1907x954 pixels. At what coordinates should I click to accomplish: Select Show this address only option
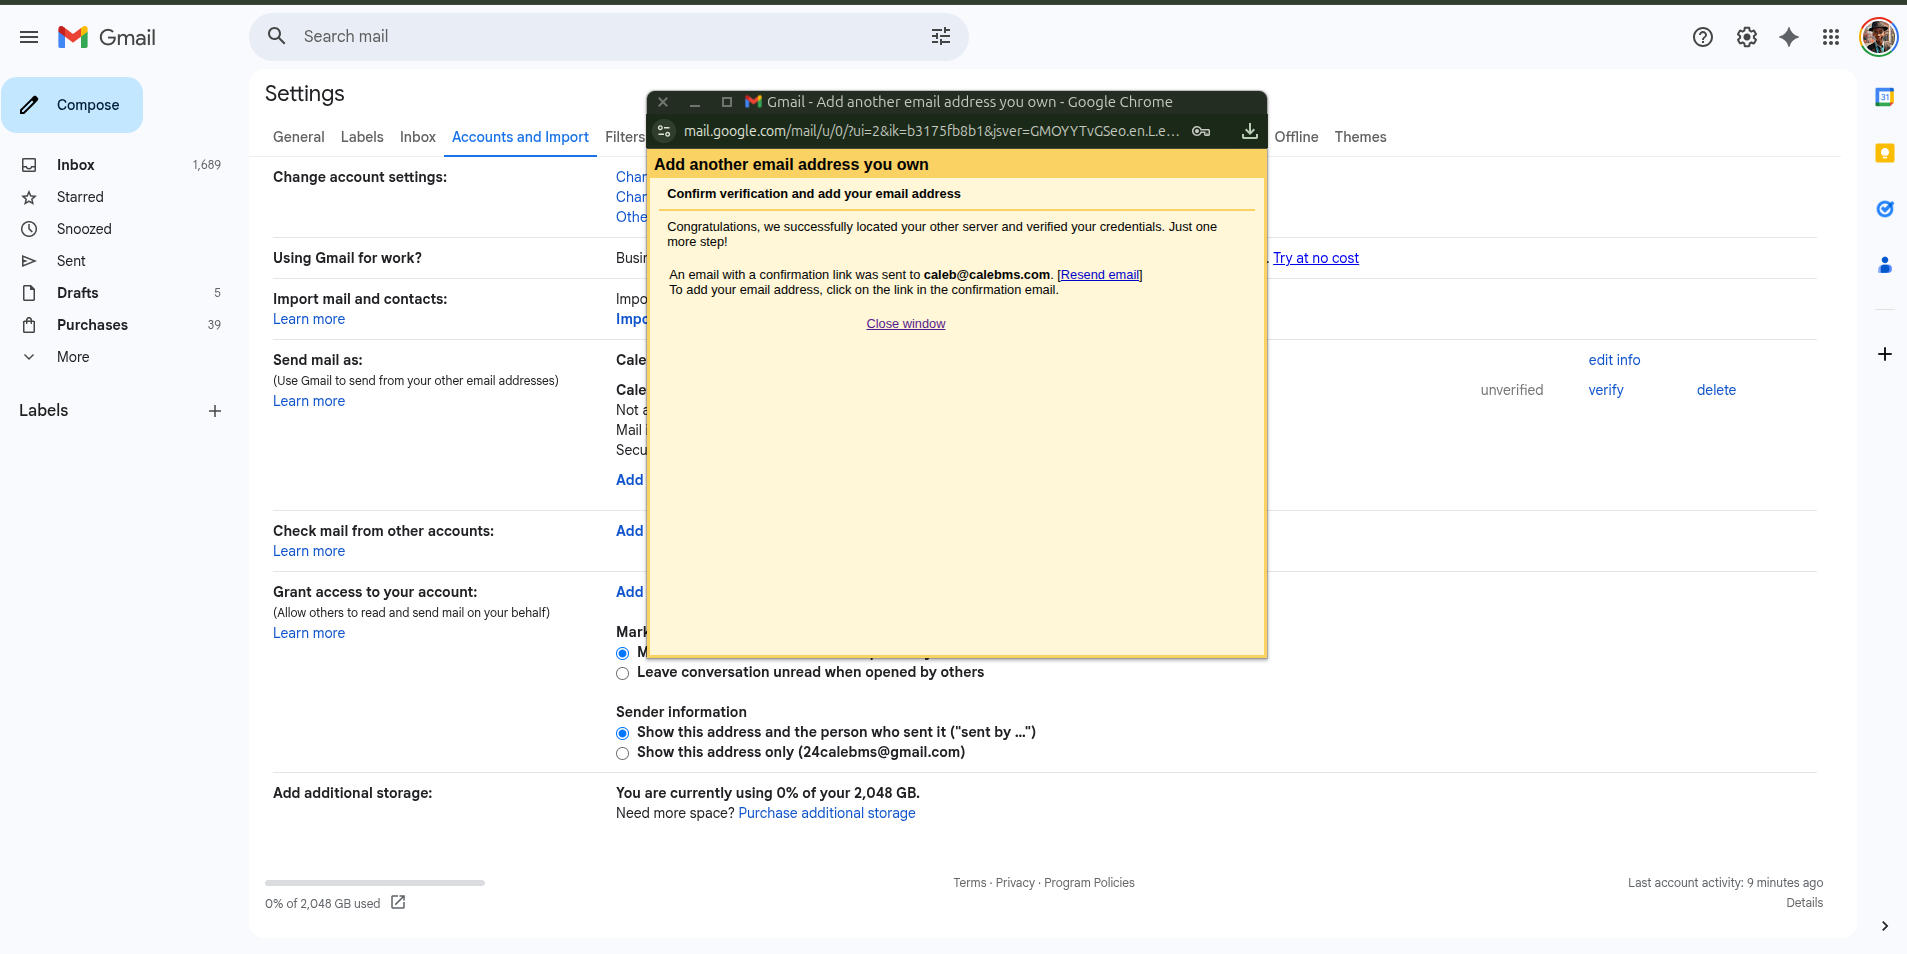click(x=623, y=753)
